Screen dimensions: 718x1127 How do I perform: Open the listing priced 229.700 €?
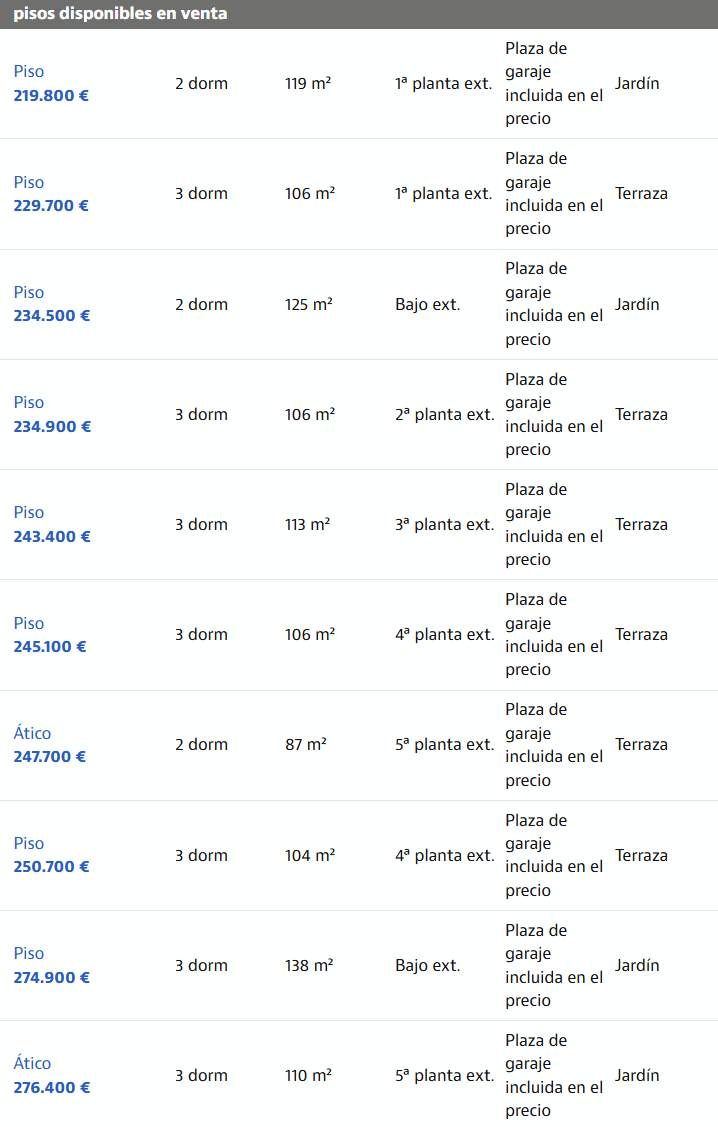click(x=51, y=206)
